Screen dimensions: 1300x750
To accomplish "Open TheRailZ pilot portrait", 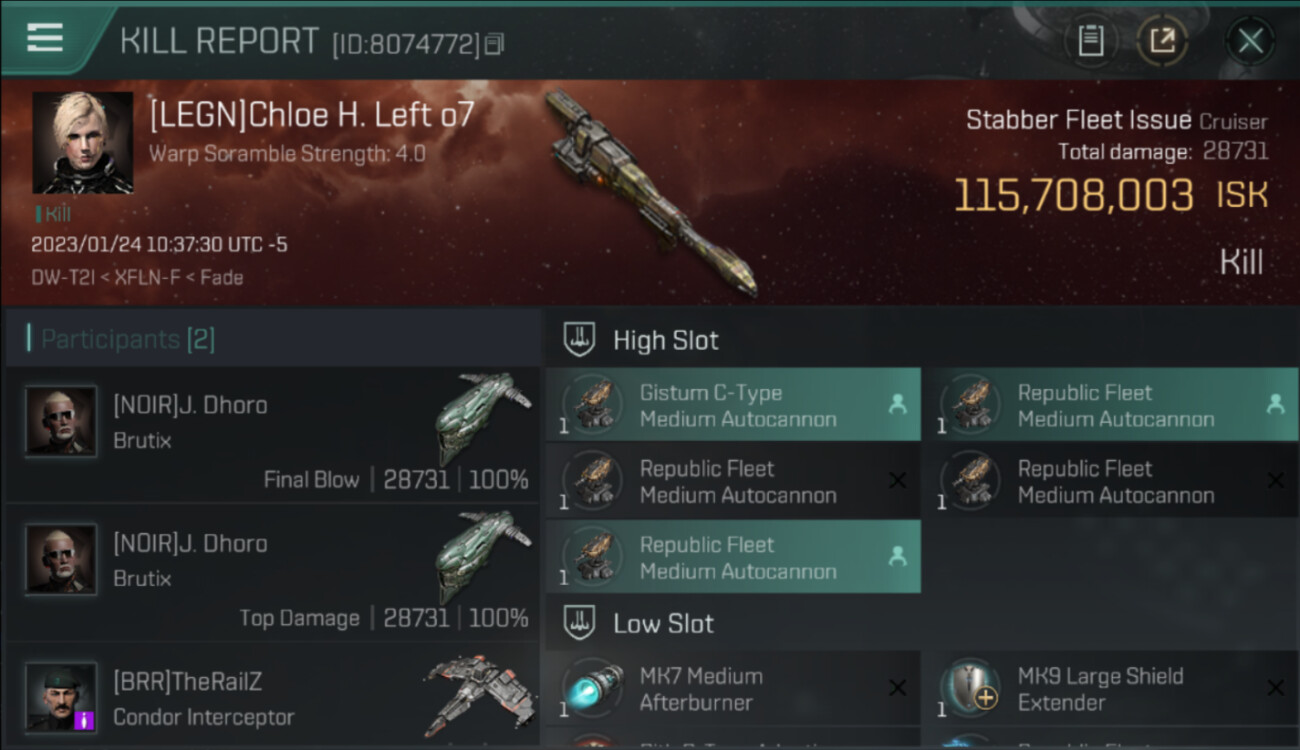I will click(x=61, y=696).
